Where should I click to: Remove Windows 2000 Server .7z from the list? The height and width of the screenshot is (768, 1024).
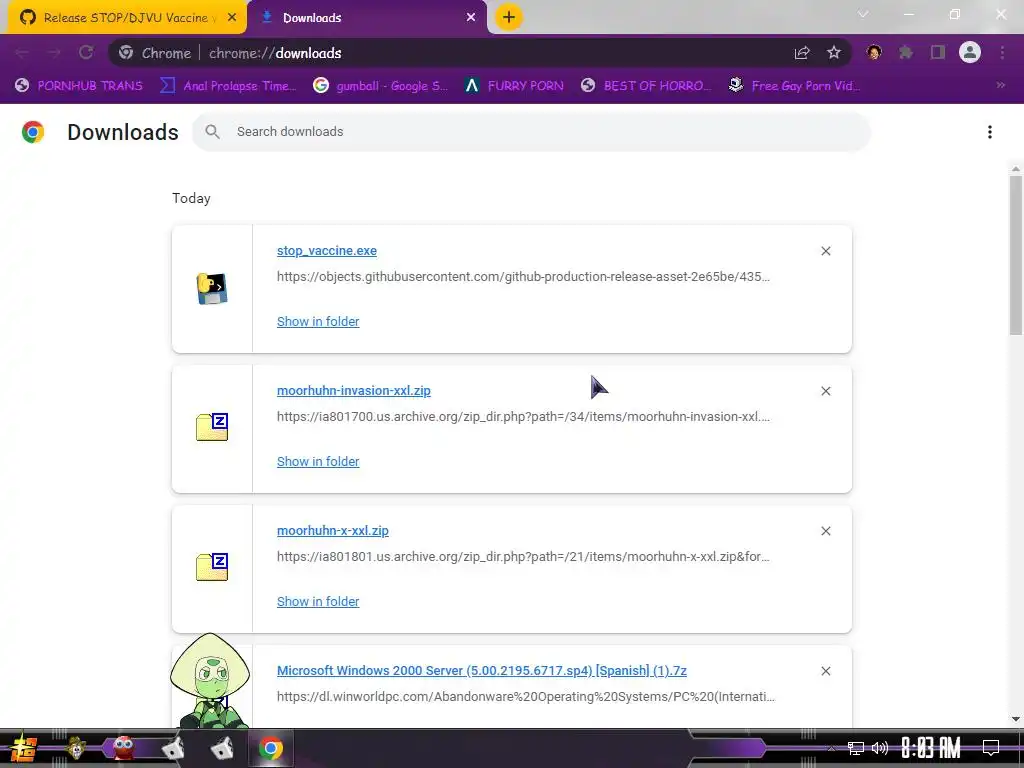coord(825,671)
